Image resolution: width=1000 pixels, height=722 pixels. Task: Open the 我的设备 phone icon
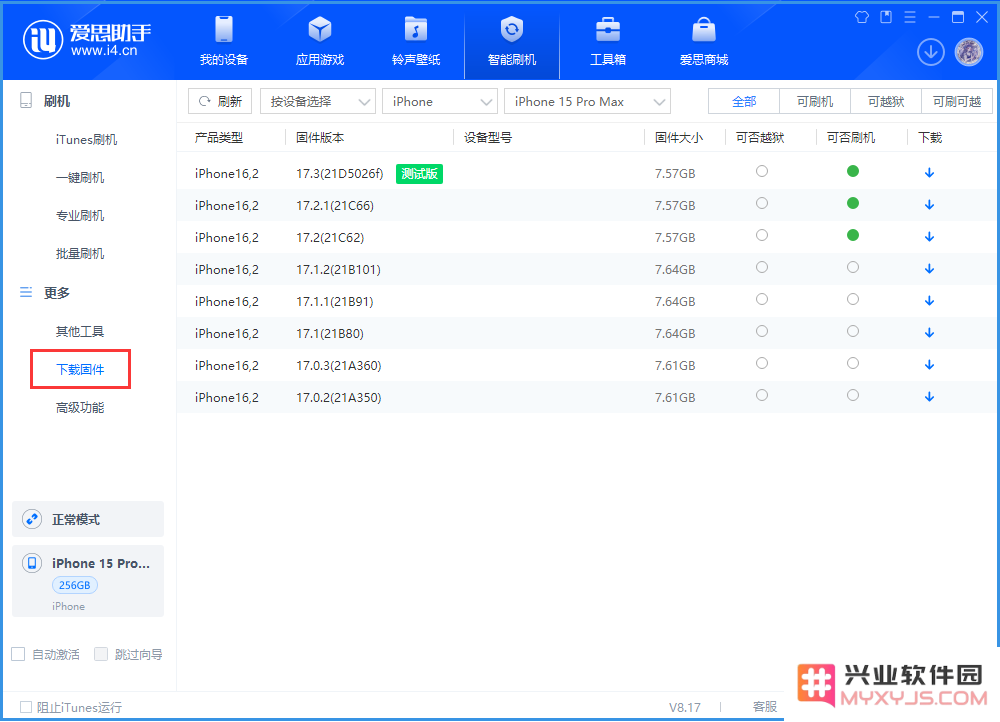(x=224, y=29)
